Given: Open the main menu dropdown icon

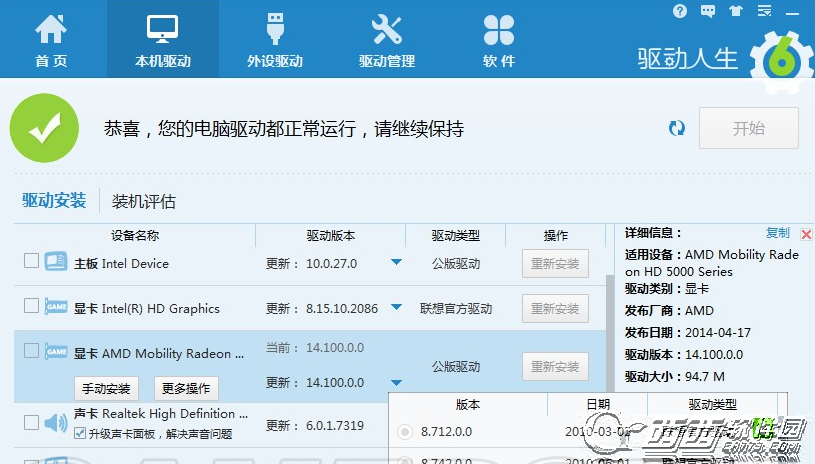Looking at the screenshot, I should click(x=764, y=11).
